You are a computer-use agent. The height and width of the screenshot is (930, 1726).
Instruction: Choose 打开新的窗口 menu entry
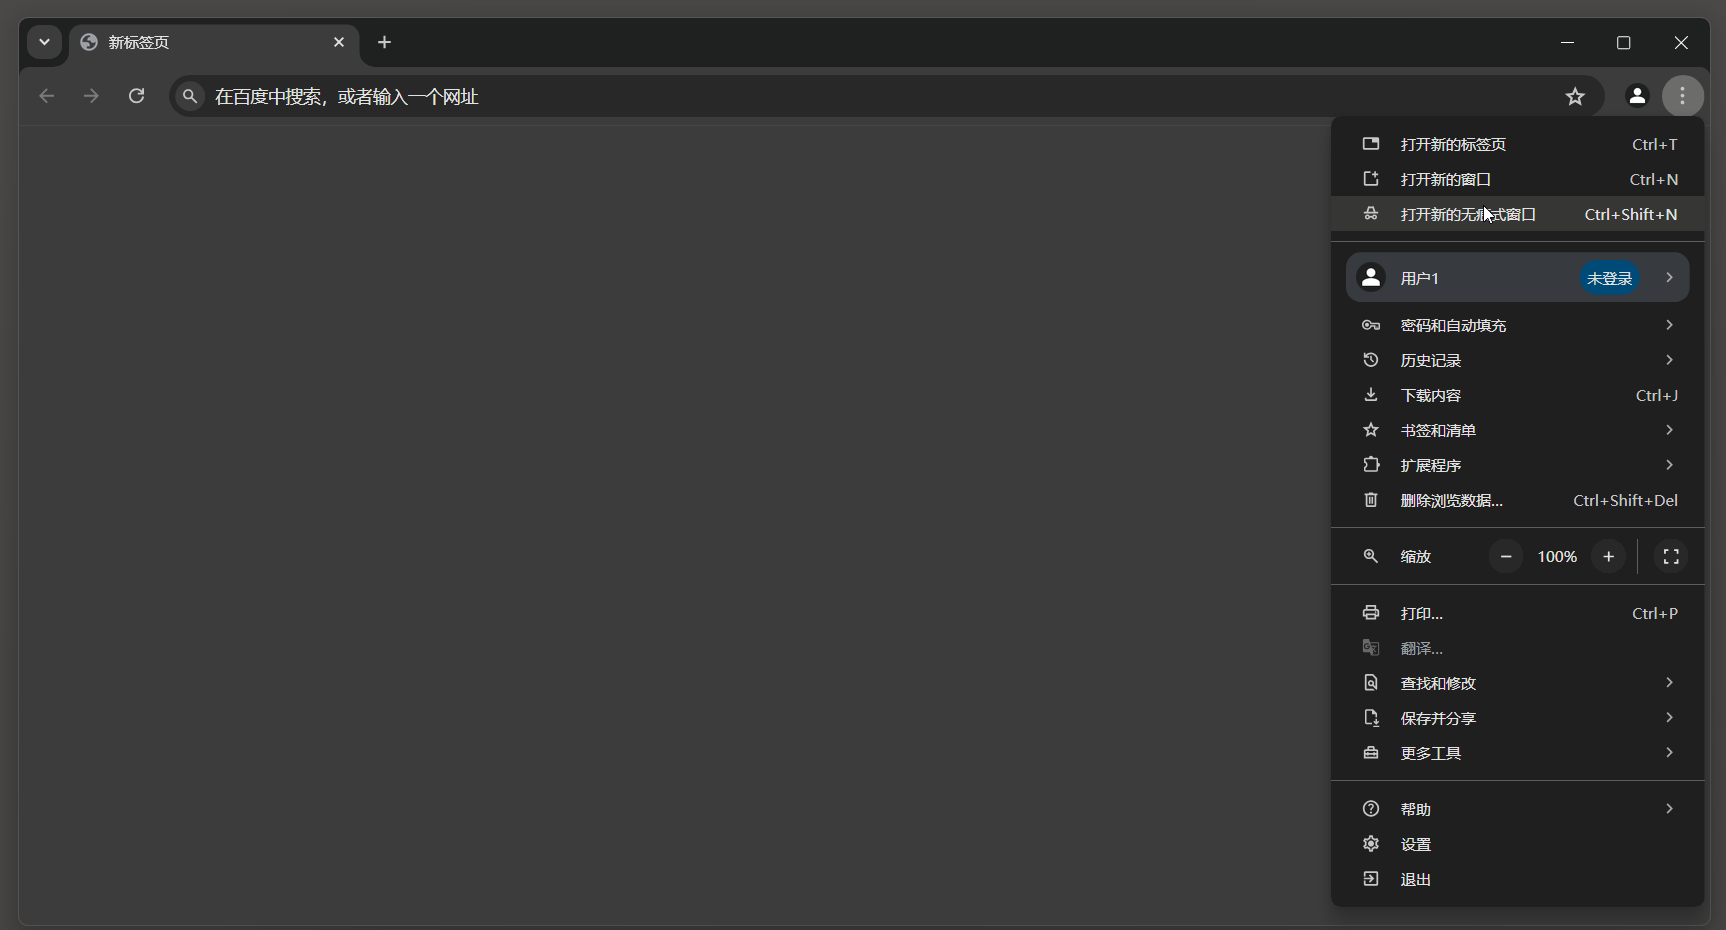pyautogui.click(x=1518, y=179)
